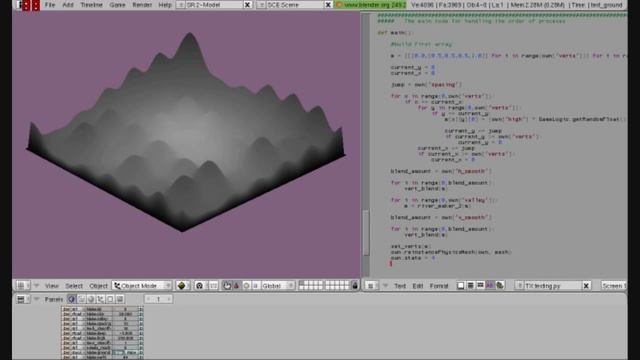Enable the translate manipulator triangle icon

(236, 286)
